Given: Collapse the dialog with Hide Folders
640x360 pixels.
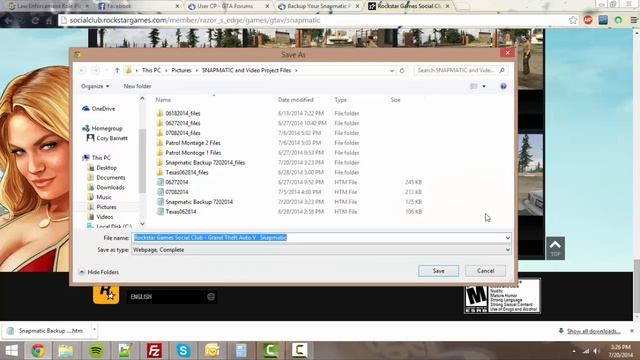Looking at the screenshot, I should [98, 272].
